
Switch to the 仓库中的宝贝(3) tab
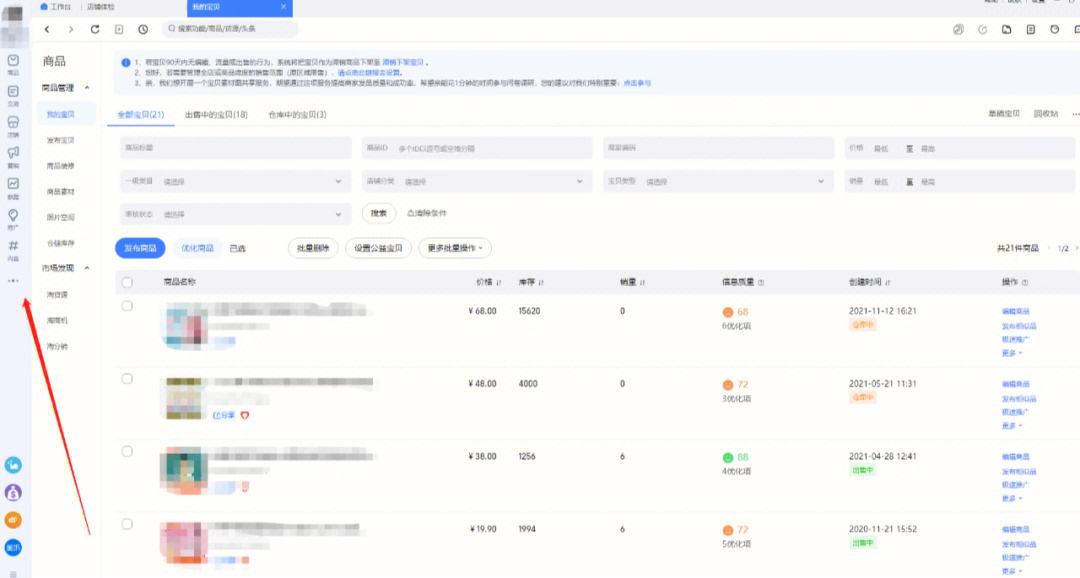pyautogui.click(x=297, y=115)
